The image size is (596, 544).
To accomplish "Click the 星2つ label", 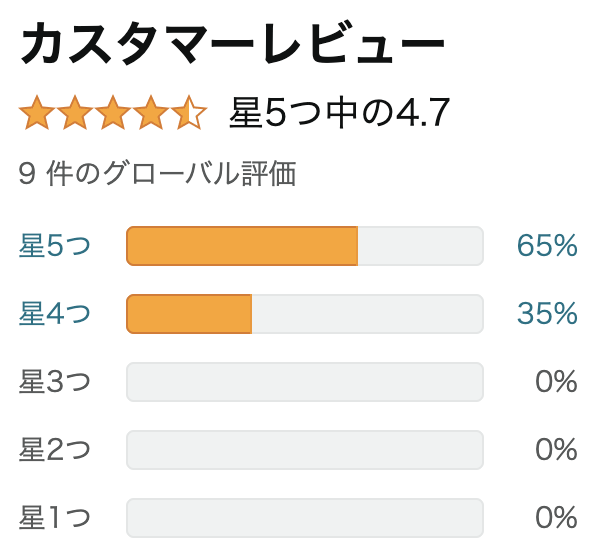I will pos(55,450).
